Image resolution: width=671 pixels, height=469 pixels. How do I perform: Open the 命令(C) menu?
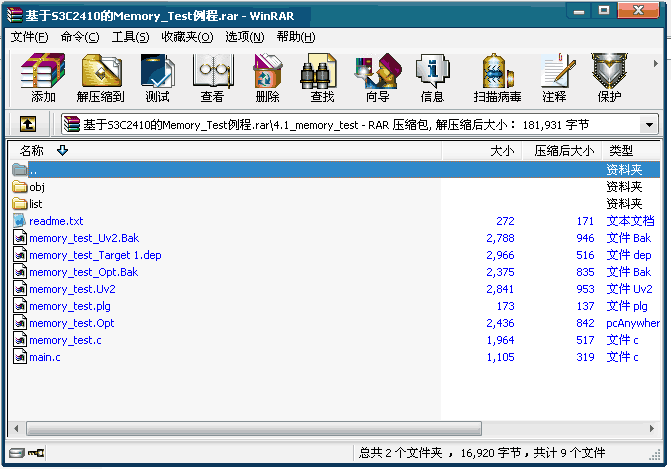coord(80,37)
